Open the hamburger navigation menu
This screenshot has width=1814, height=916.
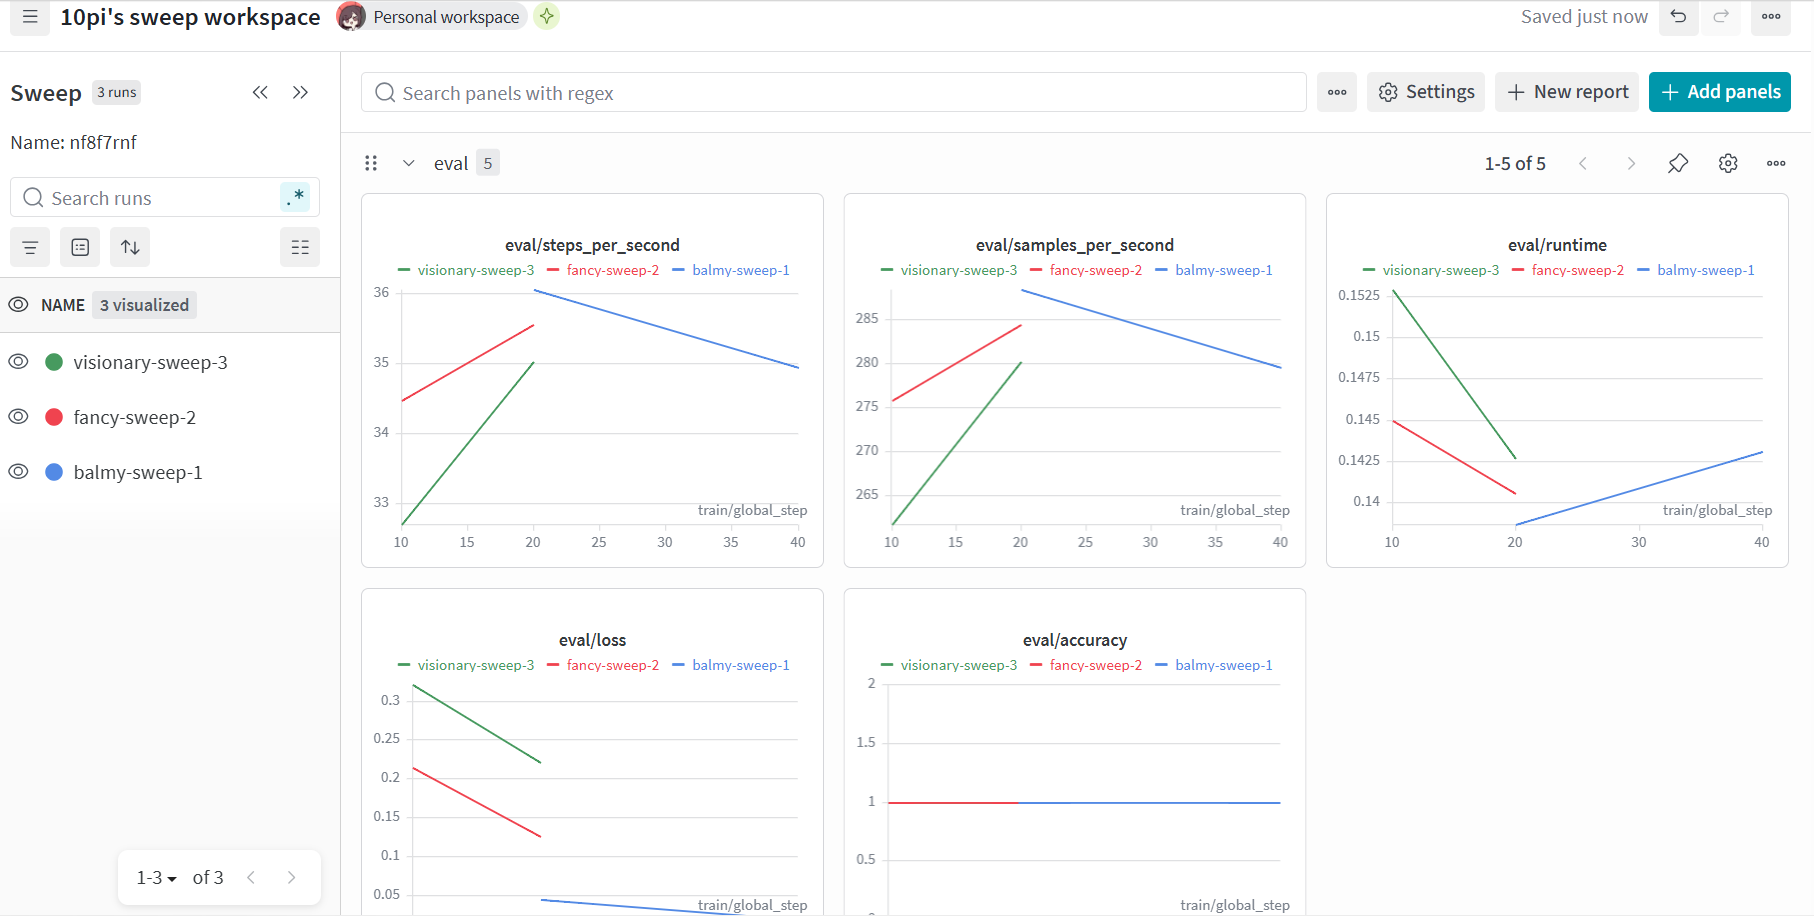click(30, 17)
